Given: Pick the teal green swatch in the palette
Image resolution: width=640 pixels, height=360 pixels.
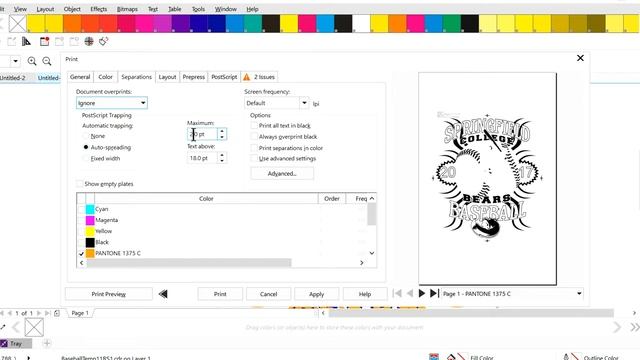Looking at the screenshot, I should 253,24.
